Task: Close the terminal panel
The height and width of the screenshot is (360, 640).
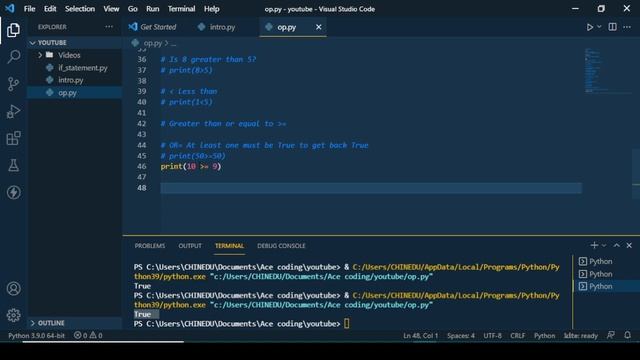Action: pyautogui.click(x=629, y=245)
